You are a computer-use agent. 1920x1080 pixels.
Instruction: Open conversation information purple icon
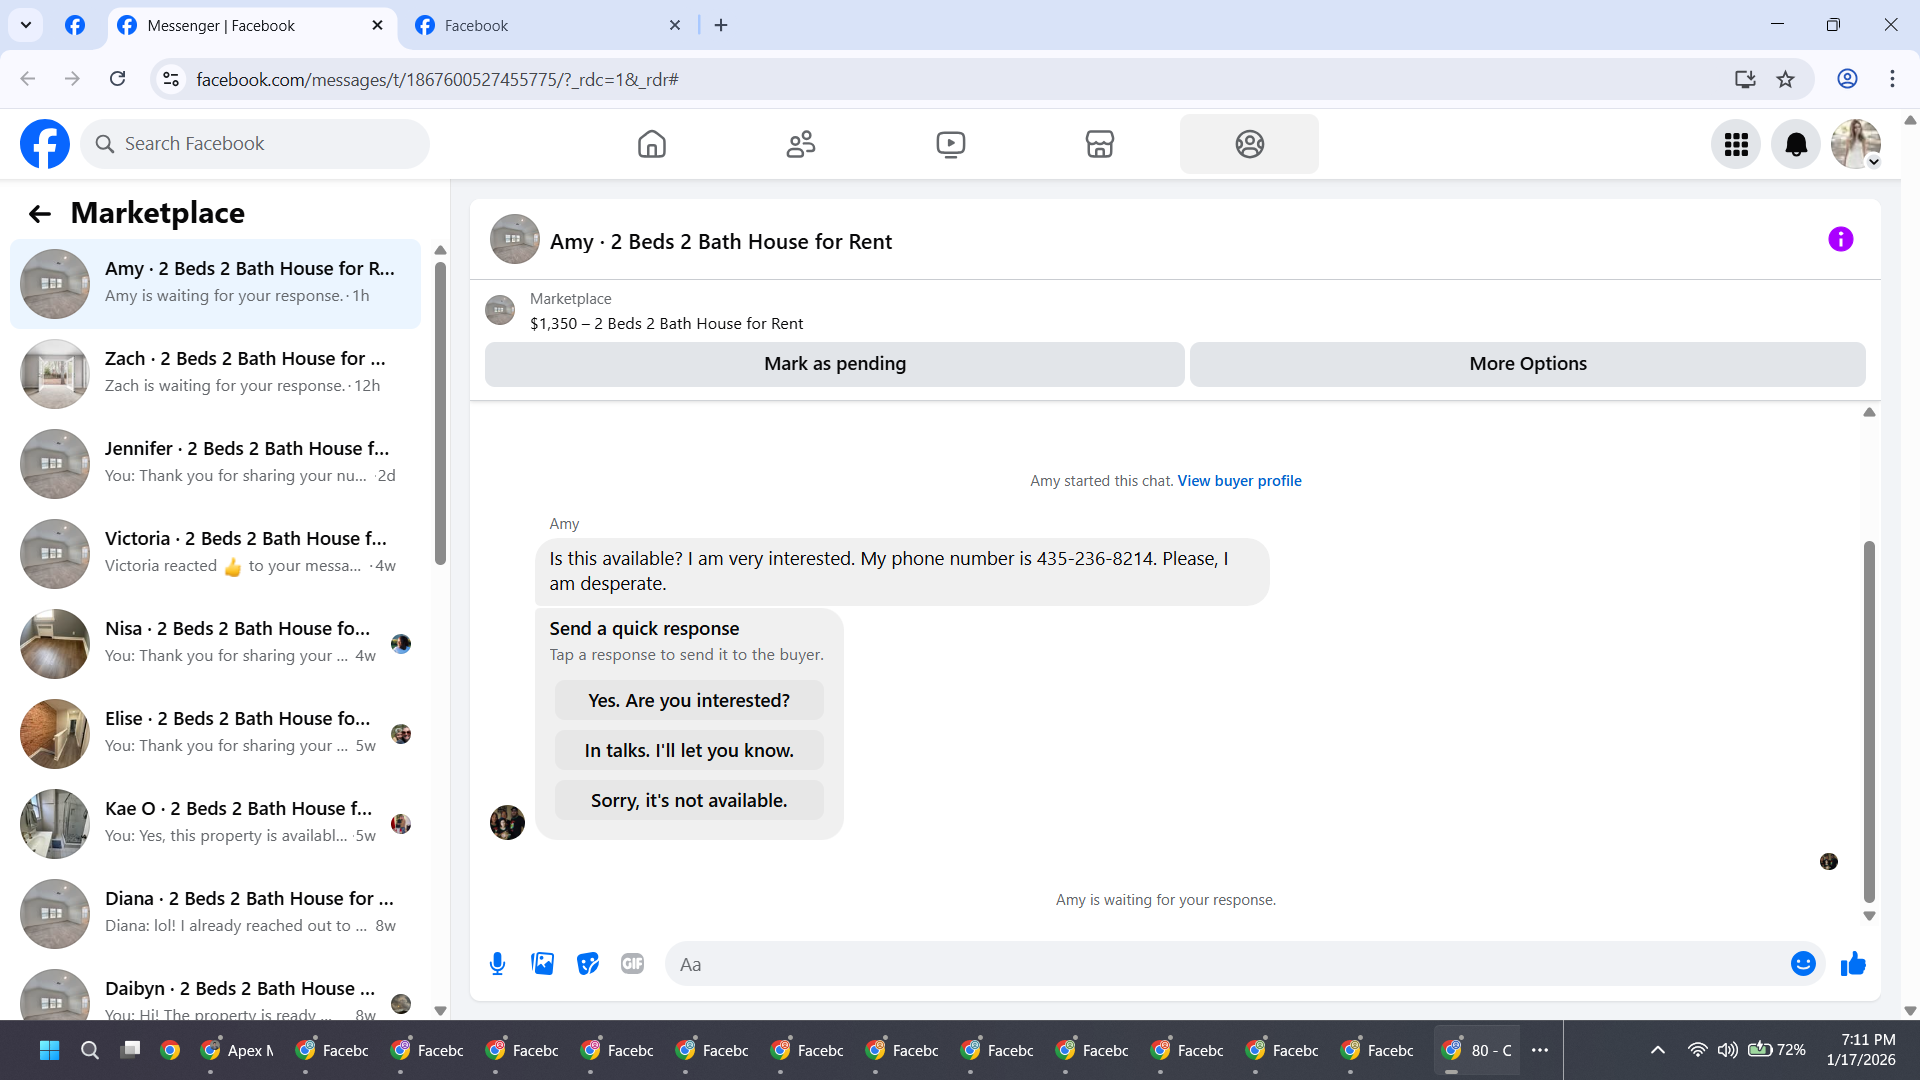pos(1840,240)
